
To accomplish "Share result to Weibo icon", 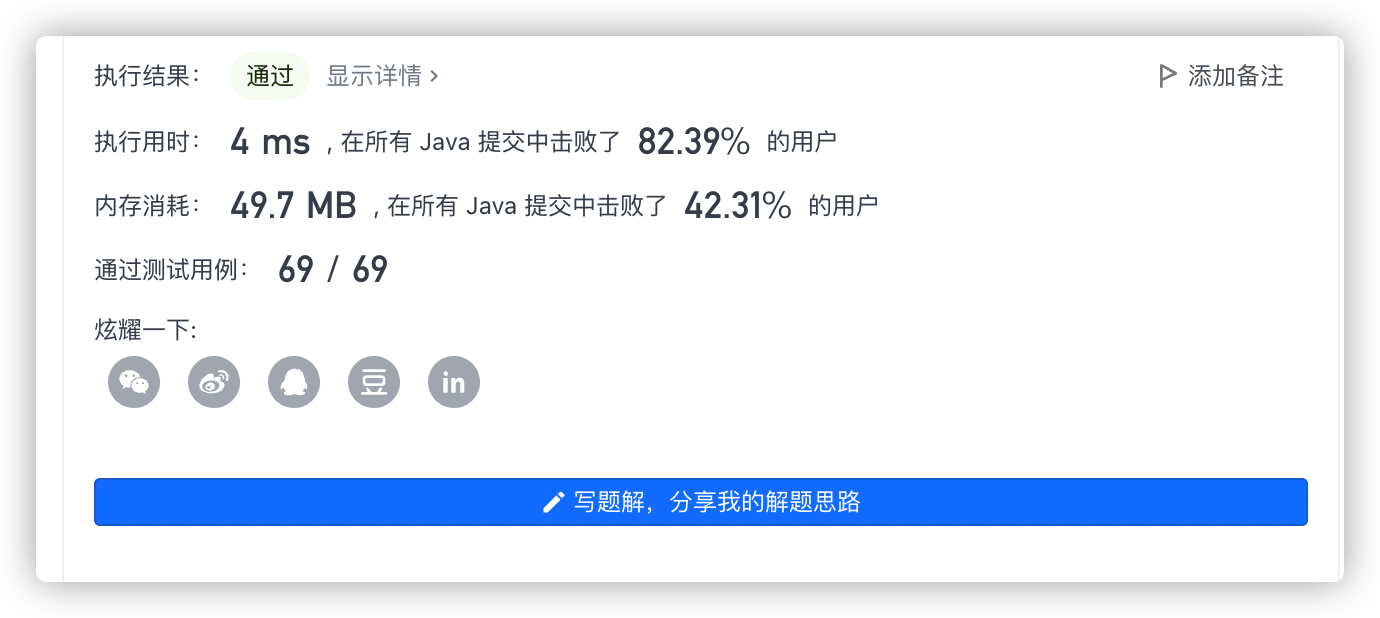I will click(214, 382).
